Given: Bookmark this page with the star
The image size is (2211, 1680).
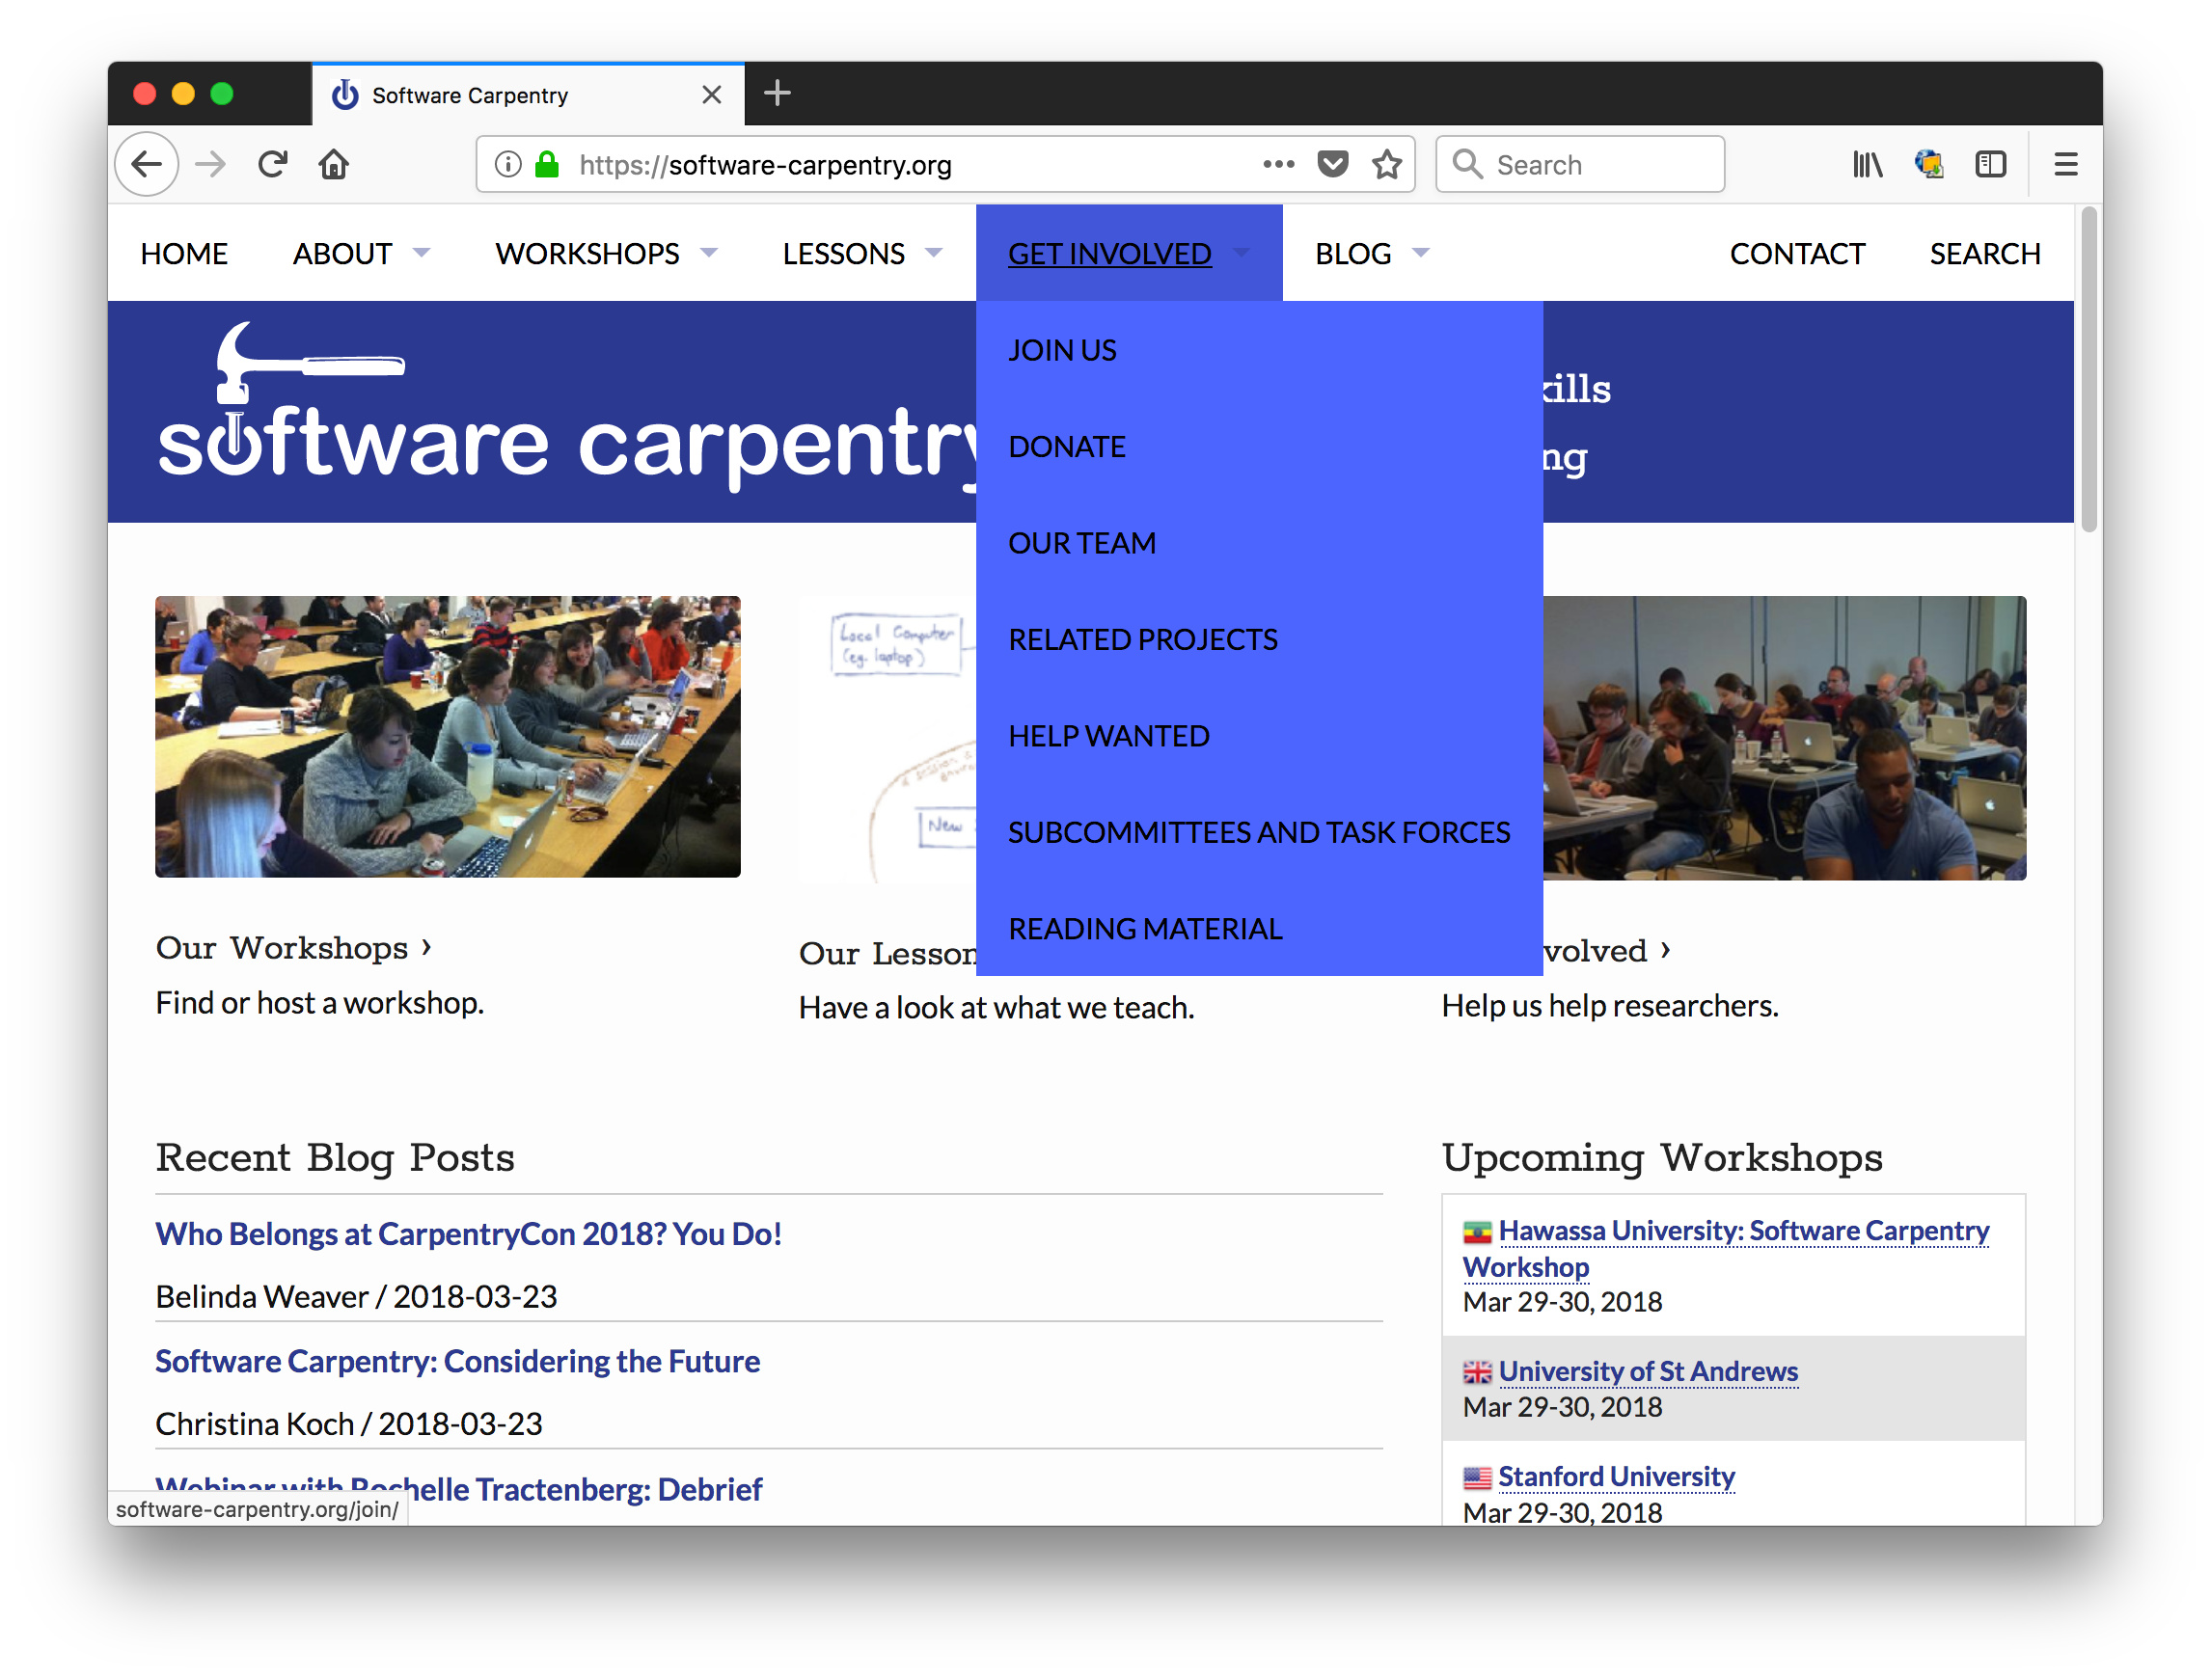Looking at the screenshot, I should [1386, 164].
